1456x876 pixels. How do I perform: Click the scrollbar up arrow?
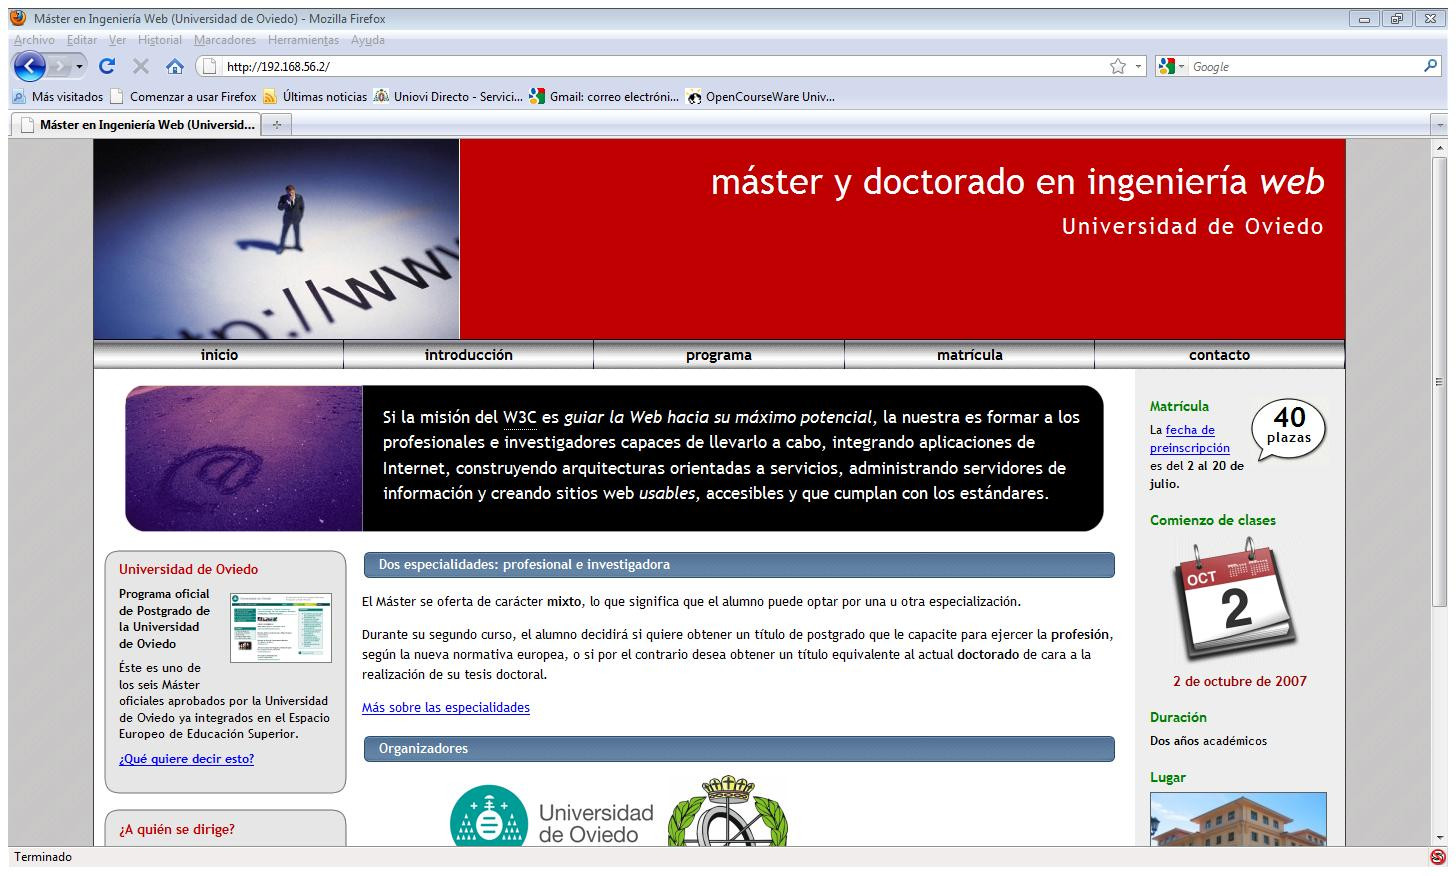(1439, 147)
